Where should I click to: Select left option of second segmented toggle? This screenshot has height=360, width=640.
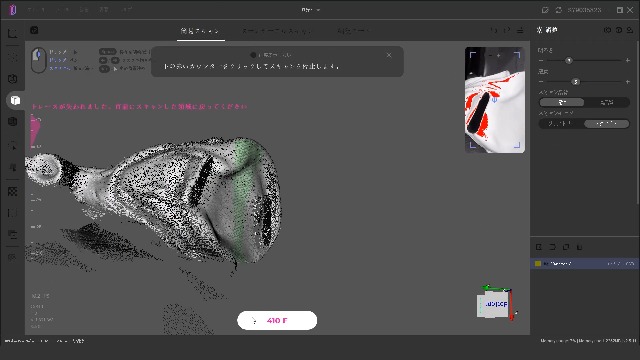pos(561,123)
